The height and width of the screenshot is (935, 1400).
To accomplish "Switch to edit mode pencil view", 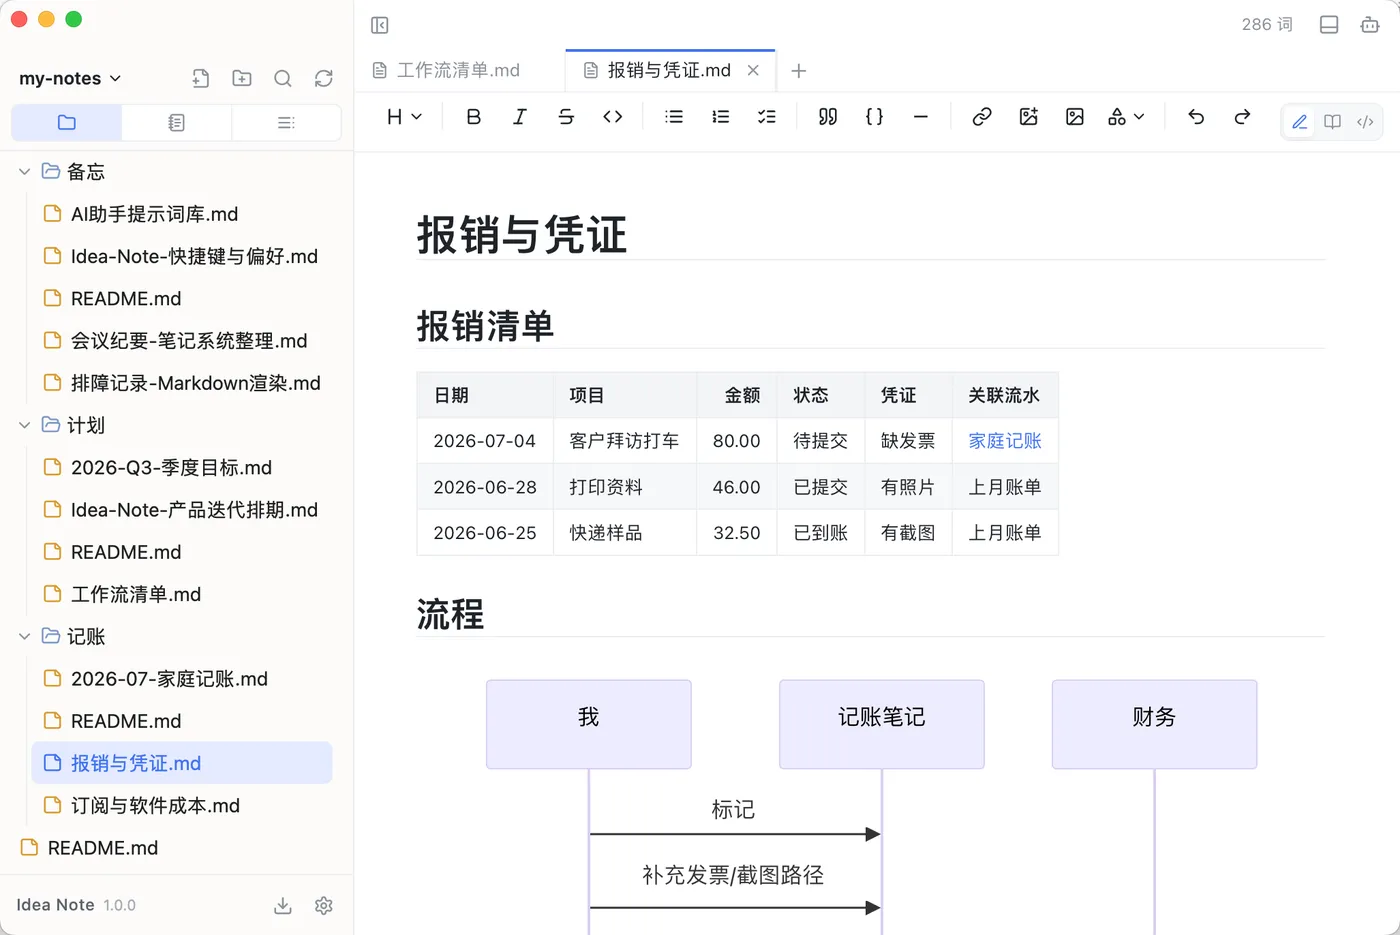I will pos(1299,122).
